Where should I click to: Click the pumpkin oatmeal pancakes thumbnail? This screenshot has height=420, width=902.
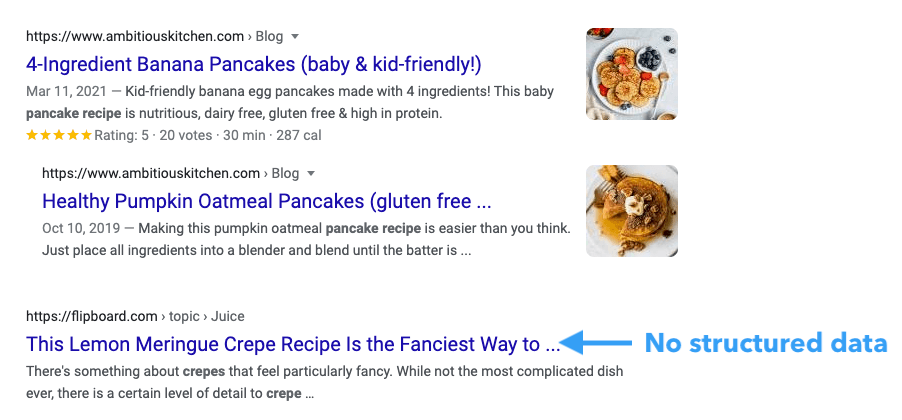pos(632,211)
